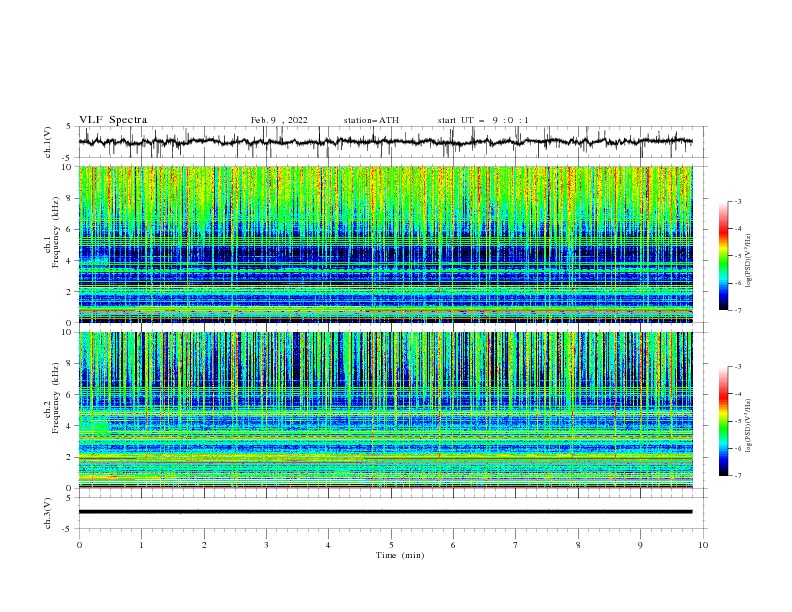Click the 'station=ATH' label
The height and width of the screenshot is (612, 792).
tap(371, 120)
